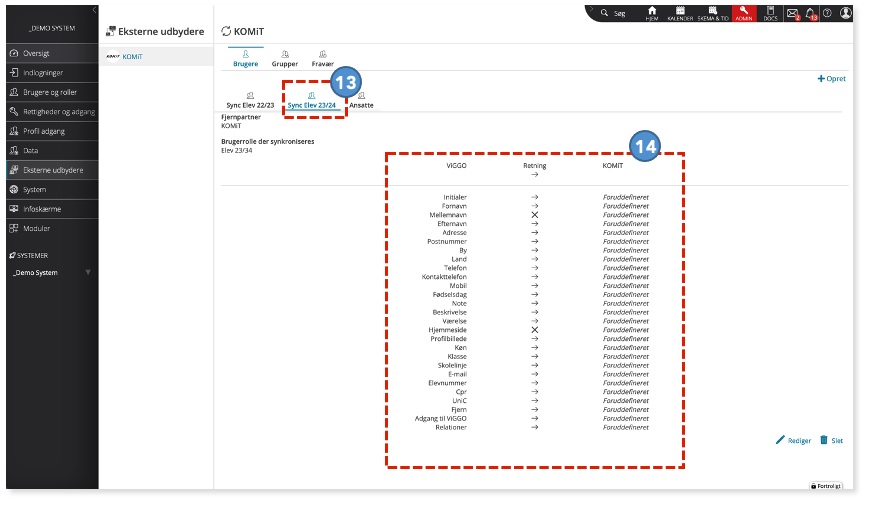Switch to the Grupper tab
The image size is (871, 505).
[x=285, y=58]
